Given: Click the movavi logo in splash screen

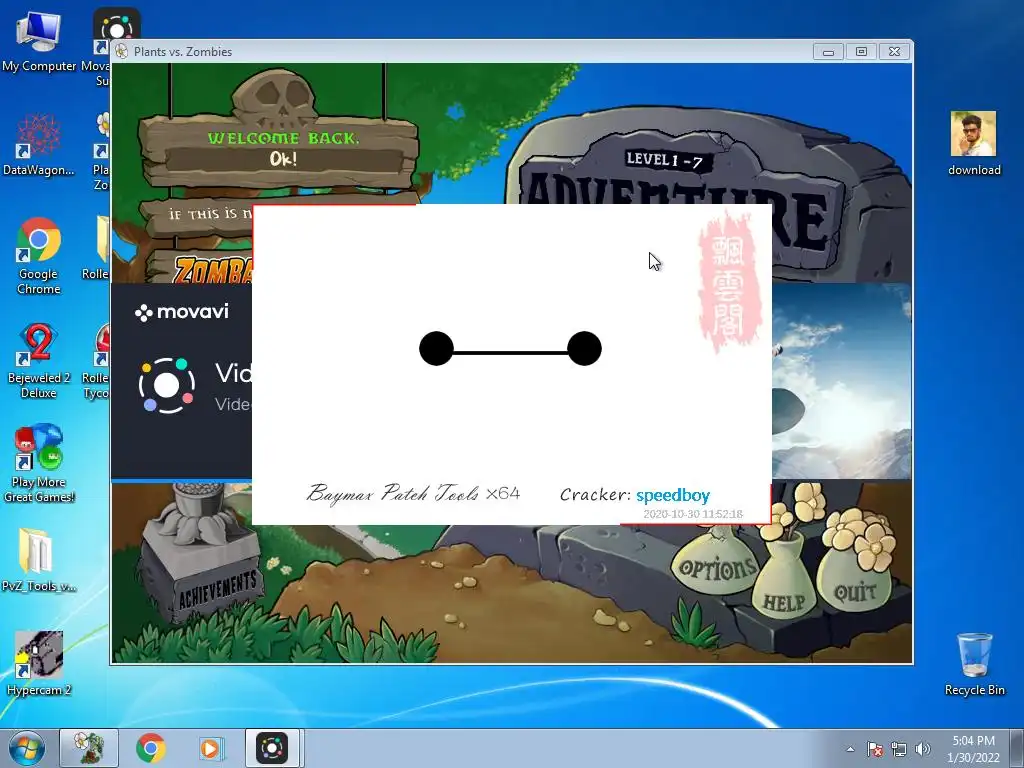Looking at the screenshot, I should coord(182,312).
